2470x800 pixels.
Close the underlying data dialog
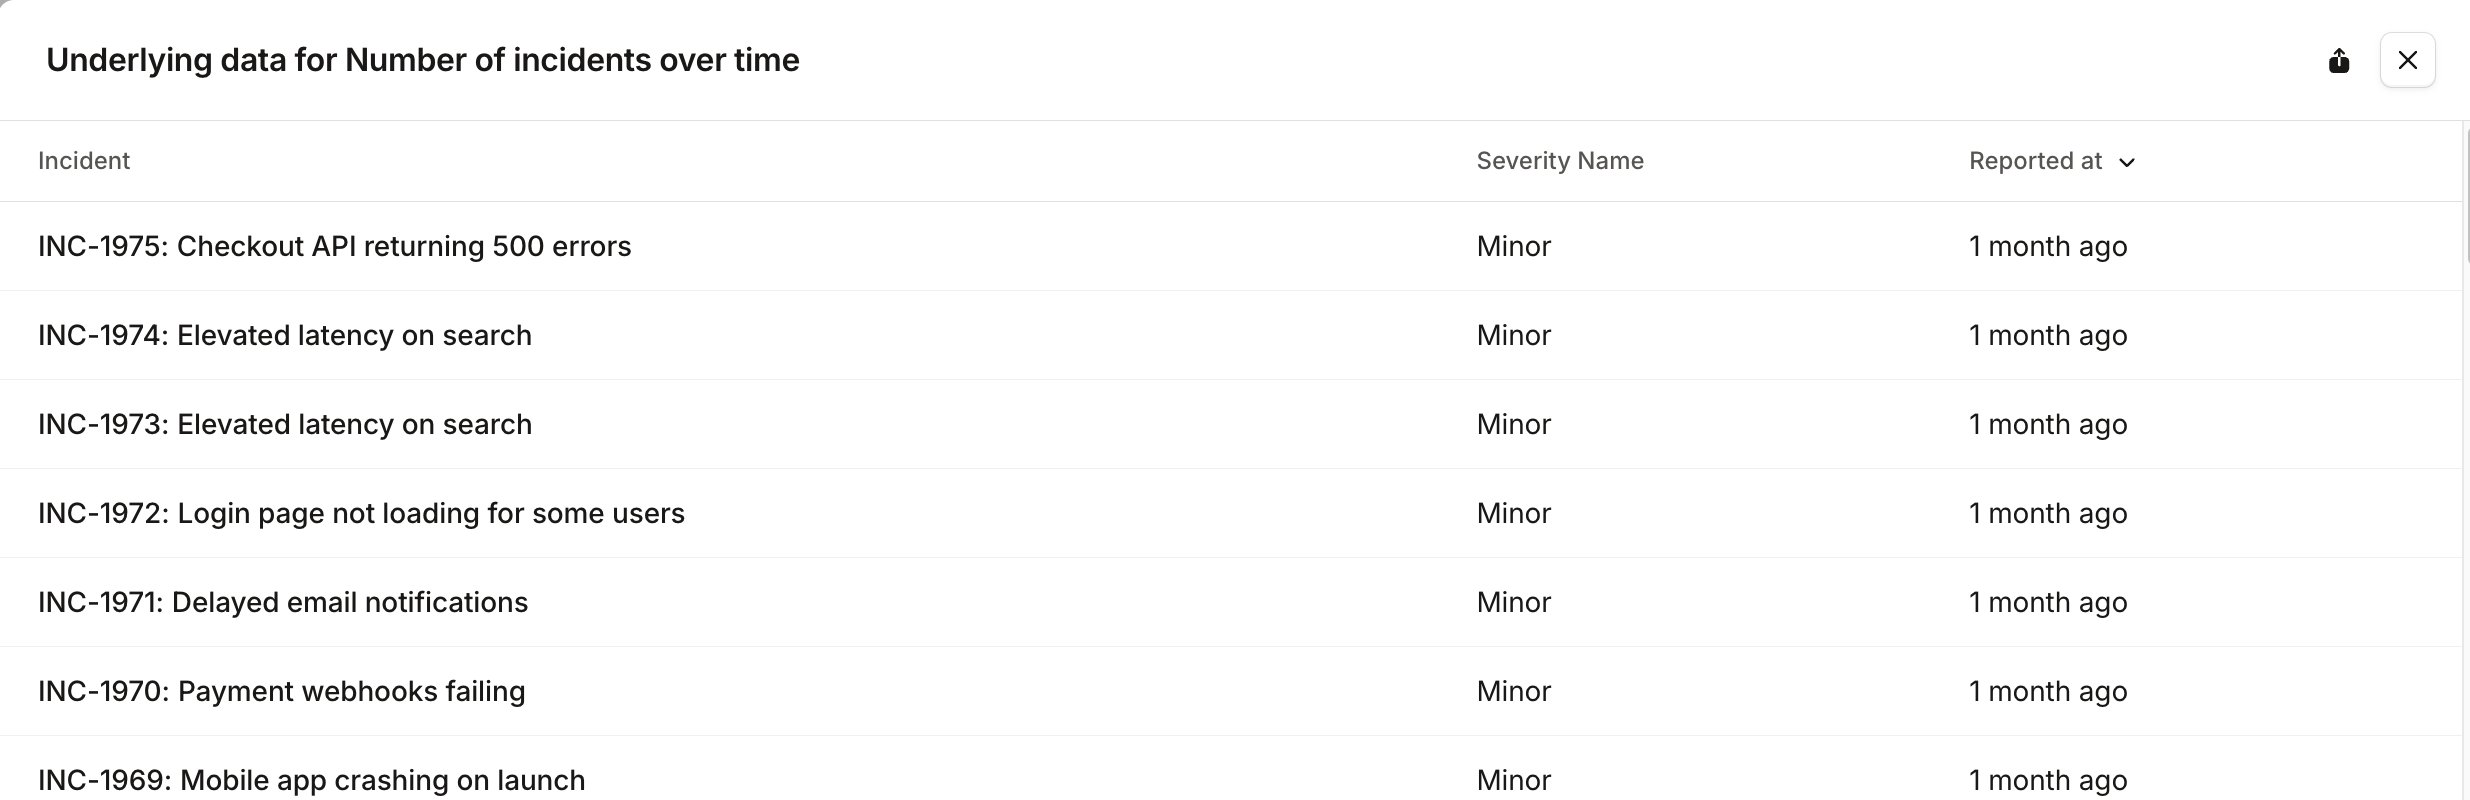(2407, 60)
